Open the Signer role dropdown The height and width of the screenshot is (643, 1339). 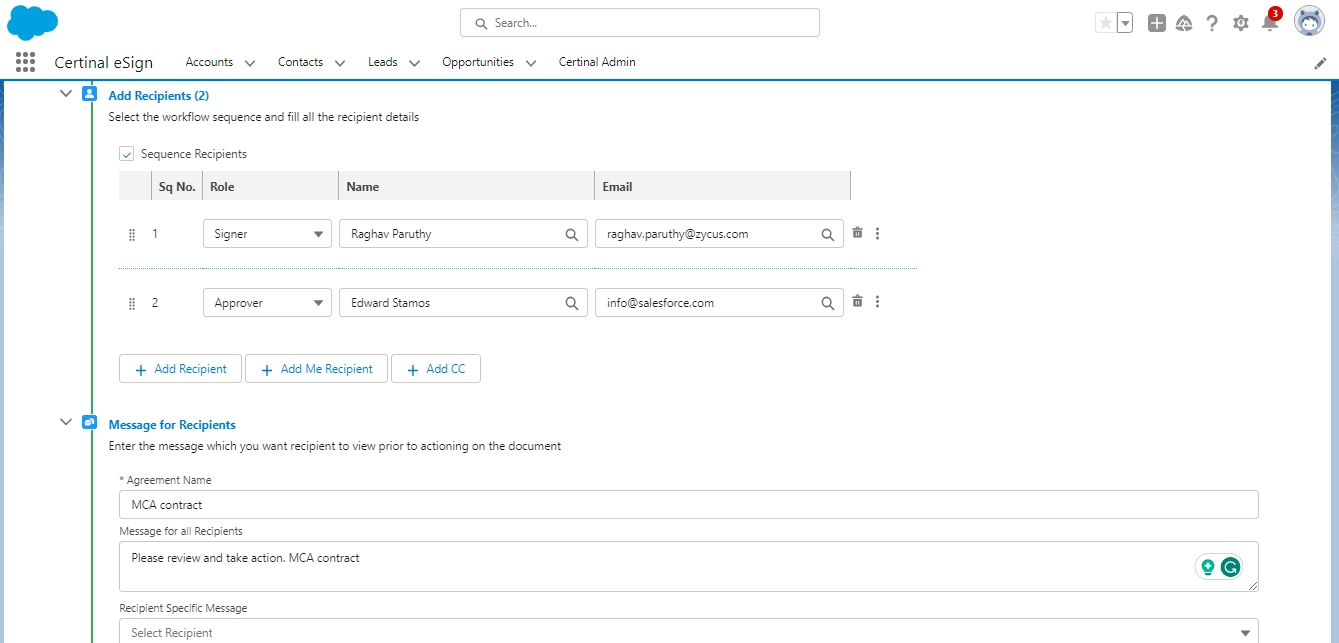(267, 234)
